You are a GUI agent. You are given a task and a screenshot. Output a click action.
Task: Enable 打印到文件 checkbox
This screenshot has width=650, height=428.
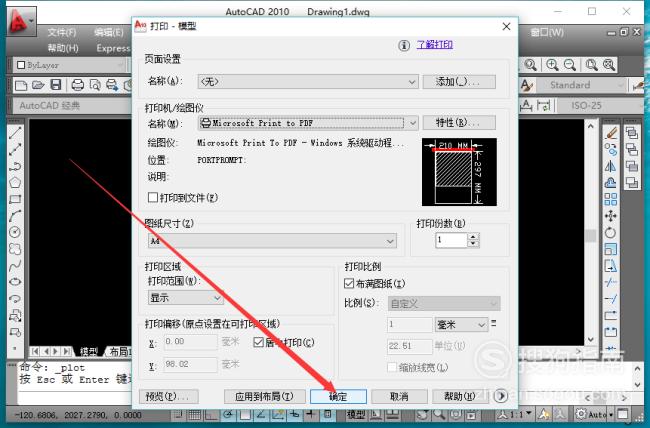153,197
